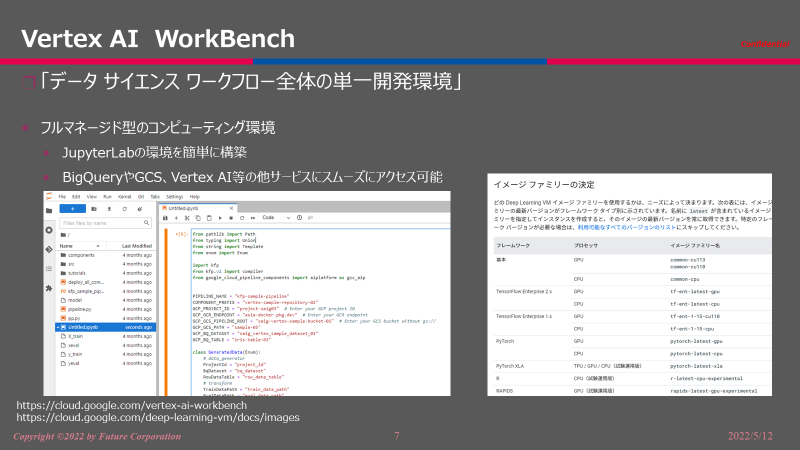800x450 pixels.
Task: Select Untitled.ipynb in the file list
Action: click(x=106, y=327)
